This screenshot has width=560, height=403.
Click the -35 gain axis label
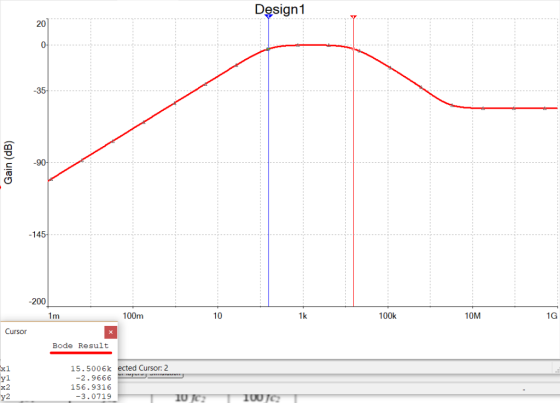pyautogui.click(x=40, y=91)
